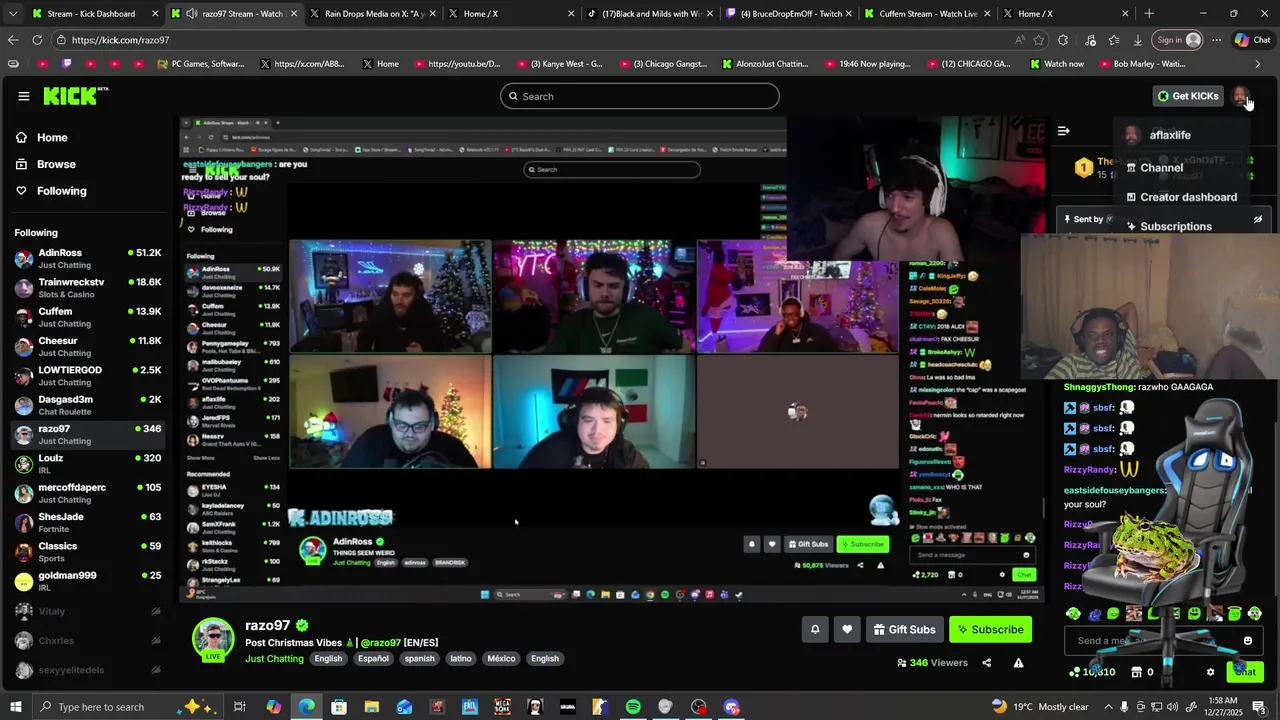Open the emoji picker in chat
This screenshot has height=720, width=1280.
1247,641
